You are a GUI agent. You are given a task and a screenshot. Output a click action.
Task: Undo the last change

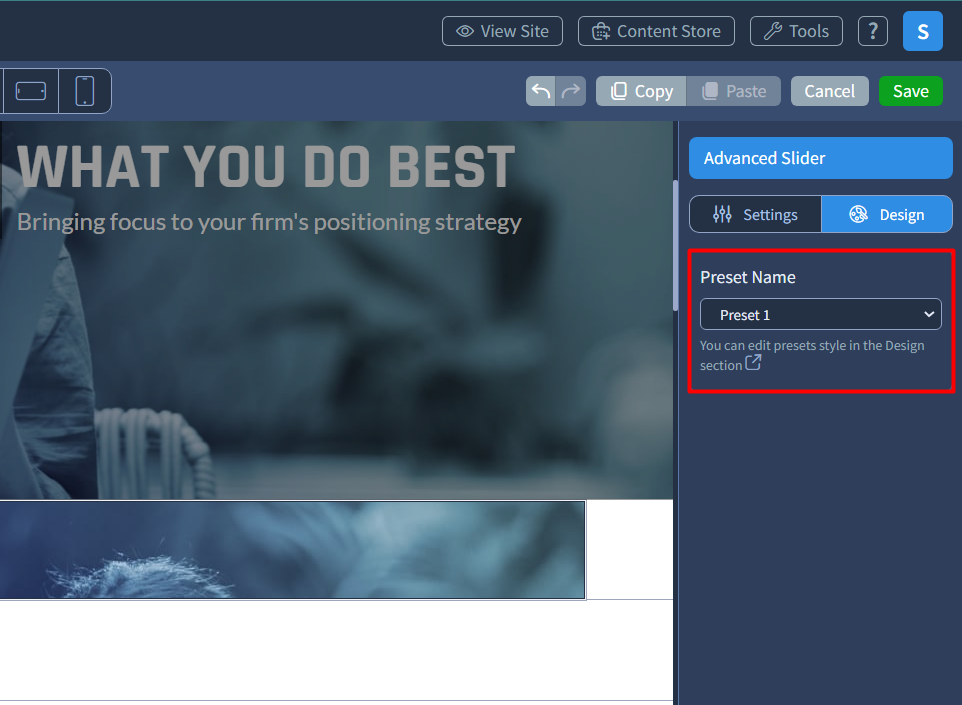(x=541, y=91)
